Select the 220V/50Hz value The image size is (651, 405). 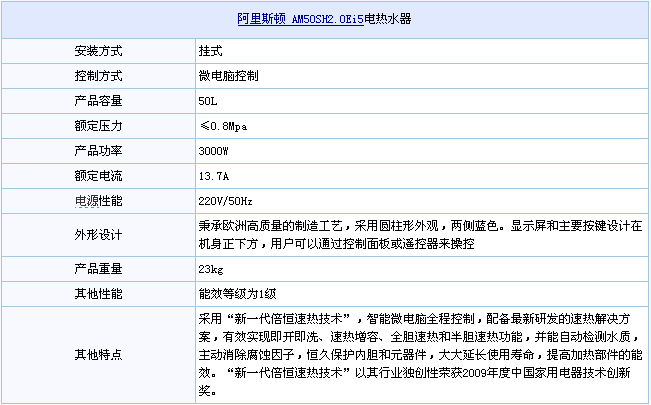point(227,201)
